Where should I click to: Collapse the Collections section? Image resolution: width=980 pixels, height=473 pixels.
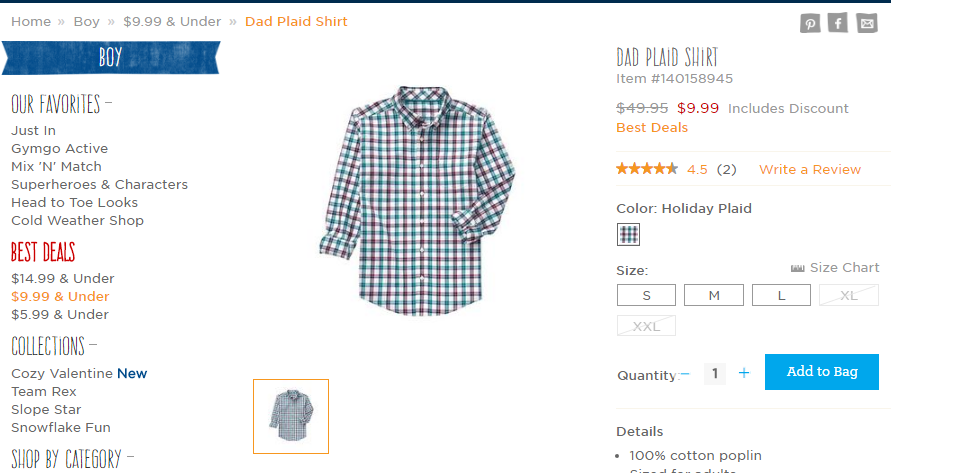93,347
